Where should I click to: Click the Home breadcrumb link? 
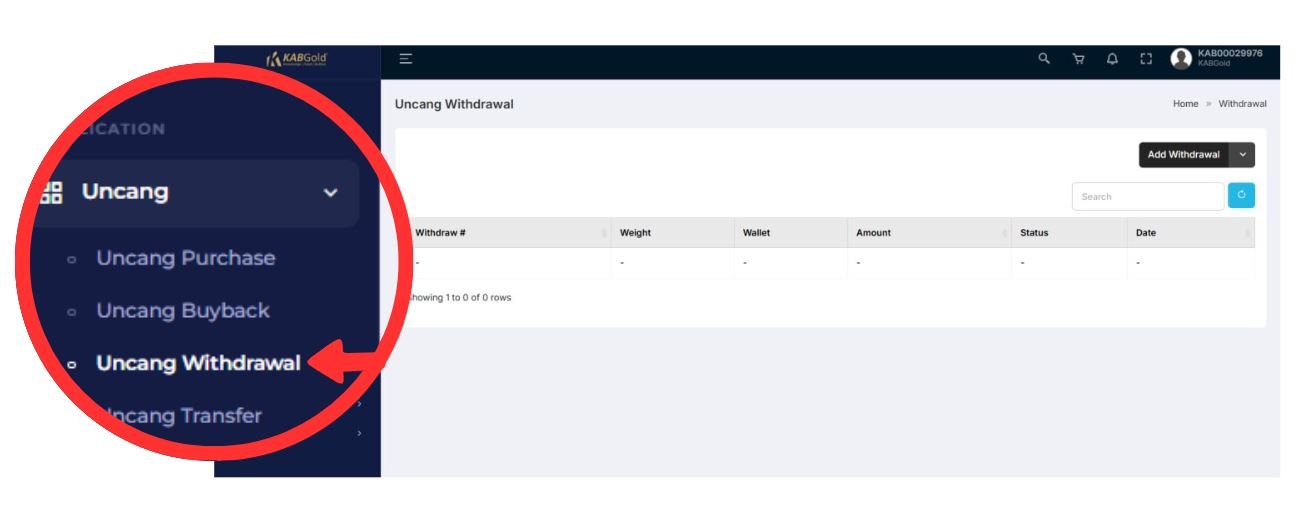click(1185, 104)
